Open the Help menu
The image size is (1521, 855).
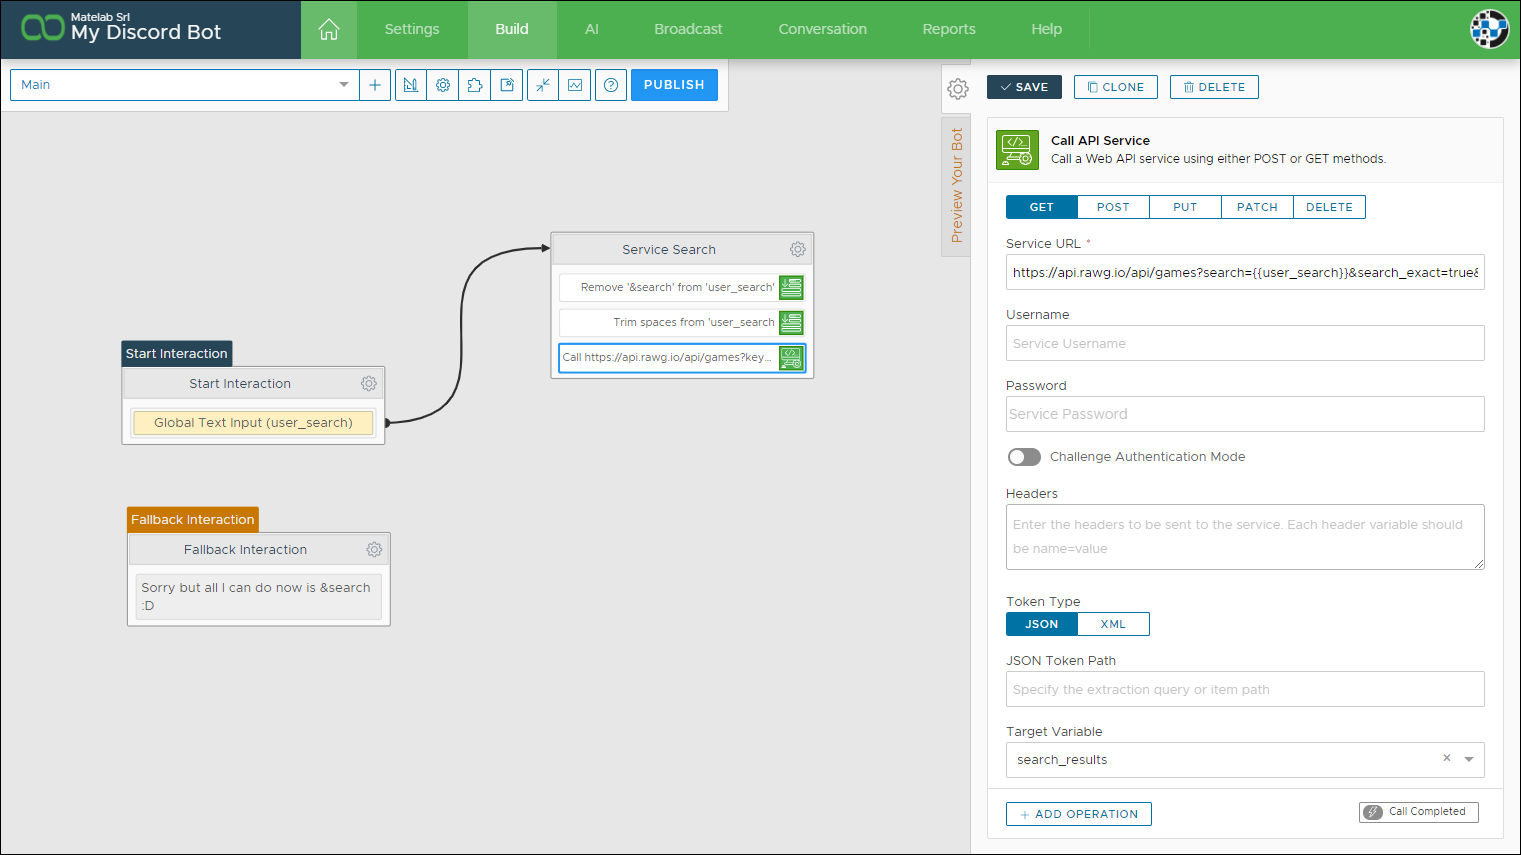(x=1047, y=29)
